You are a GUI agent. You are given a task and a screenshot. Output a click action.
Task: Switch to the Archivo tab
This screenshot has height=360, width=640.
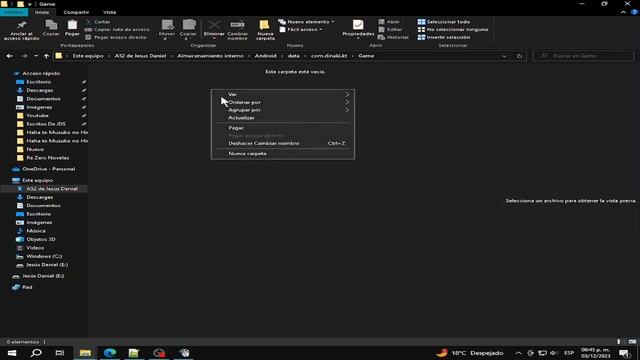coord(14,12)
